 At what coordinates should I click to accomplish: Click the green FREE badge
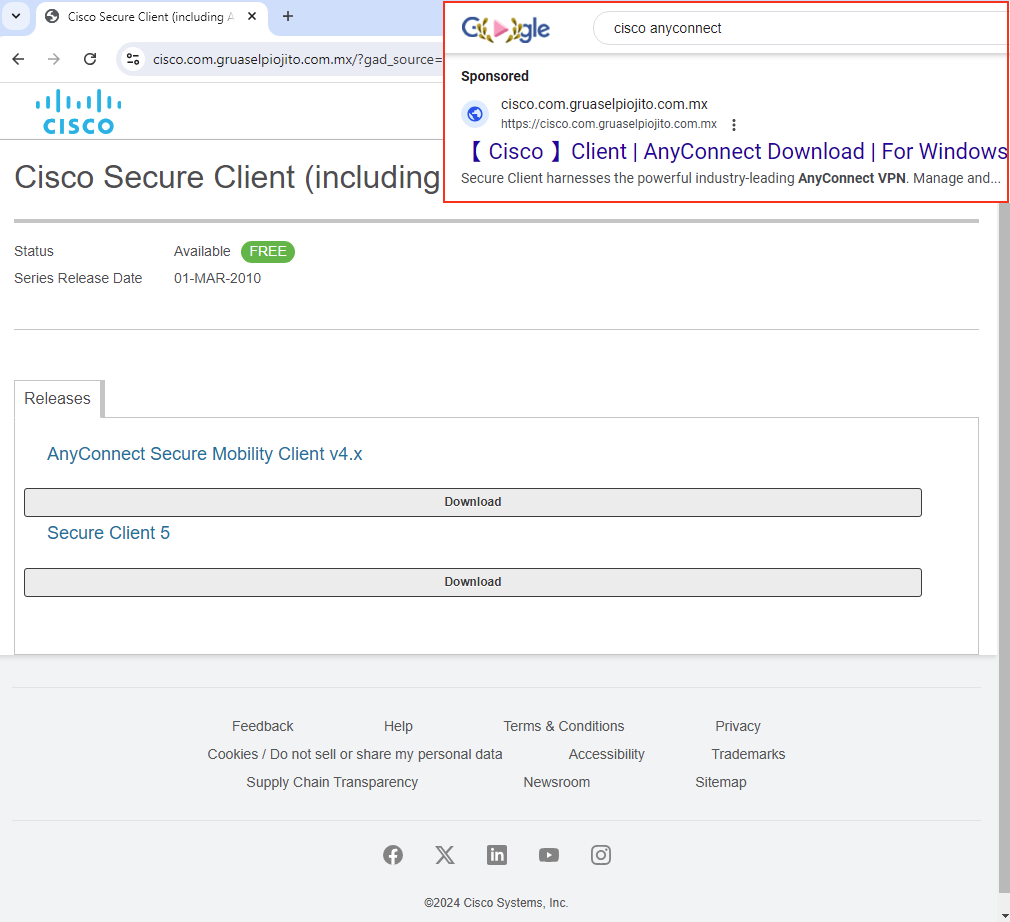click(x=268, y=251)
